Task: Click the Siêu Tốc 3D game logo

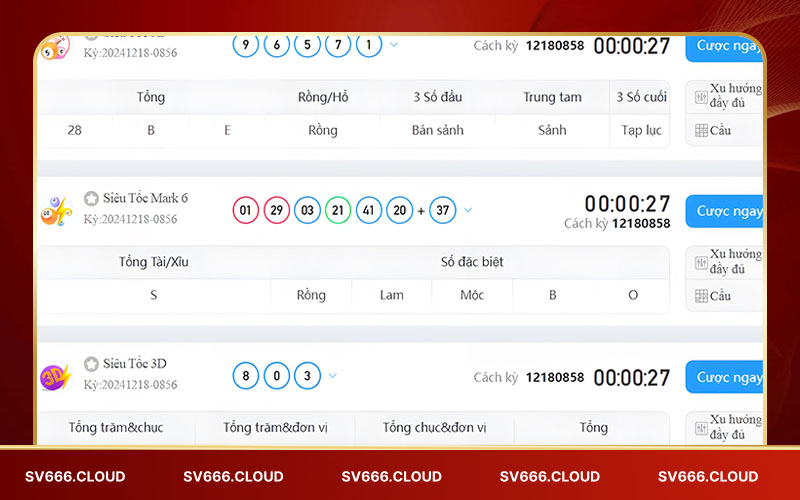Action: point(55,377)
